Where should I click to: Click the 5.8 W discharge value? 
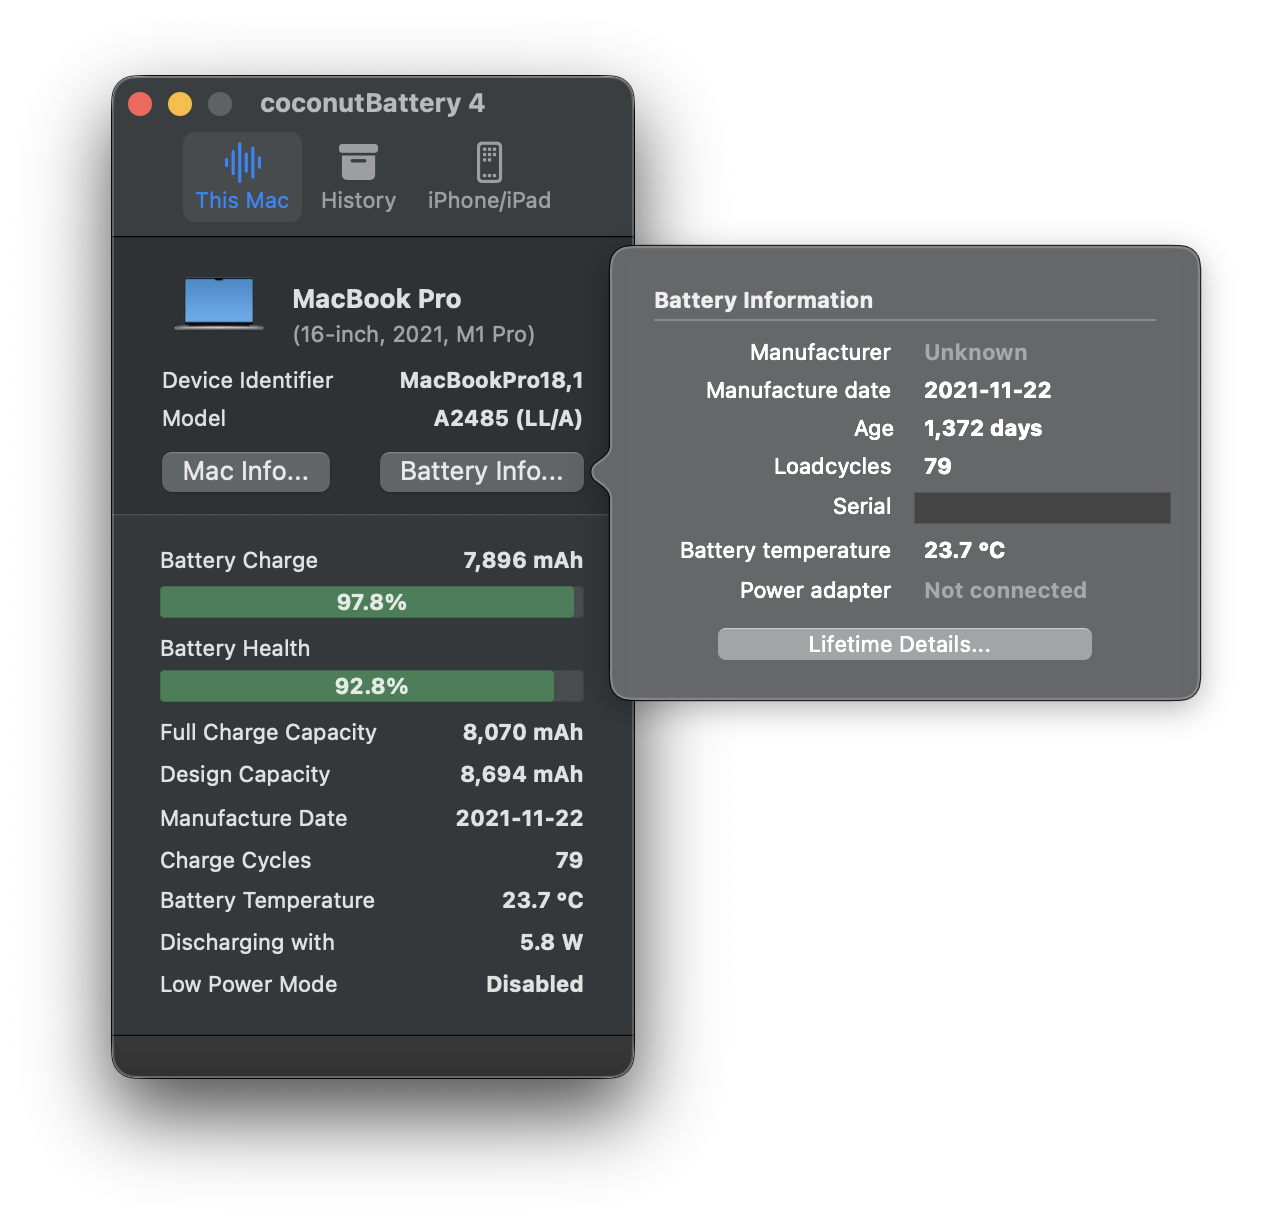point(551,942)
